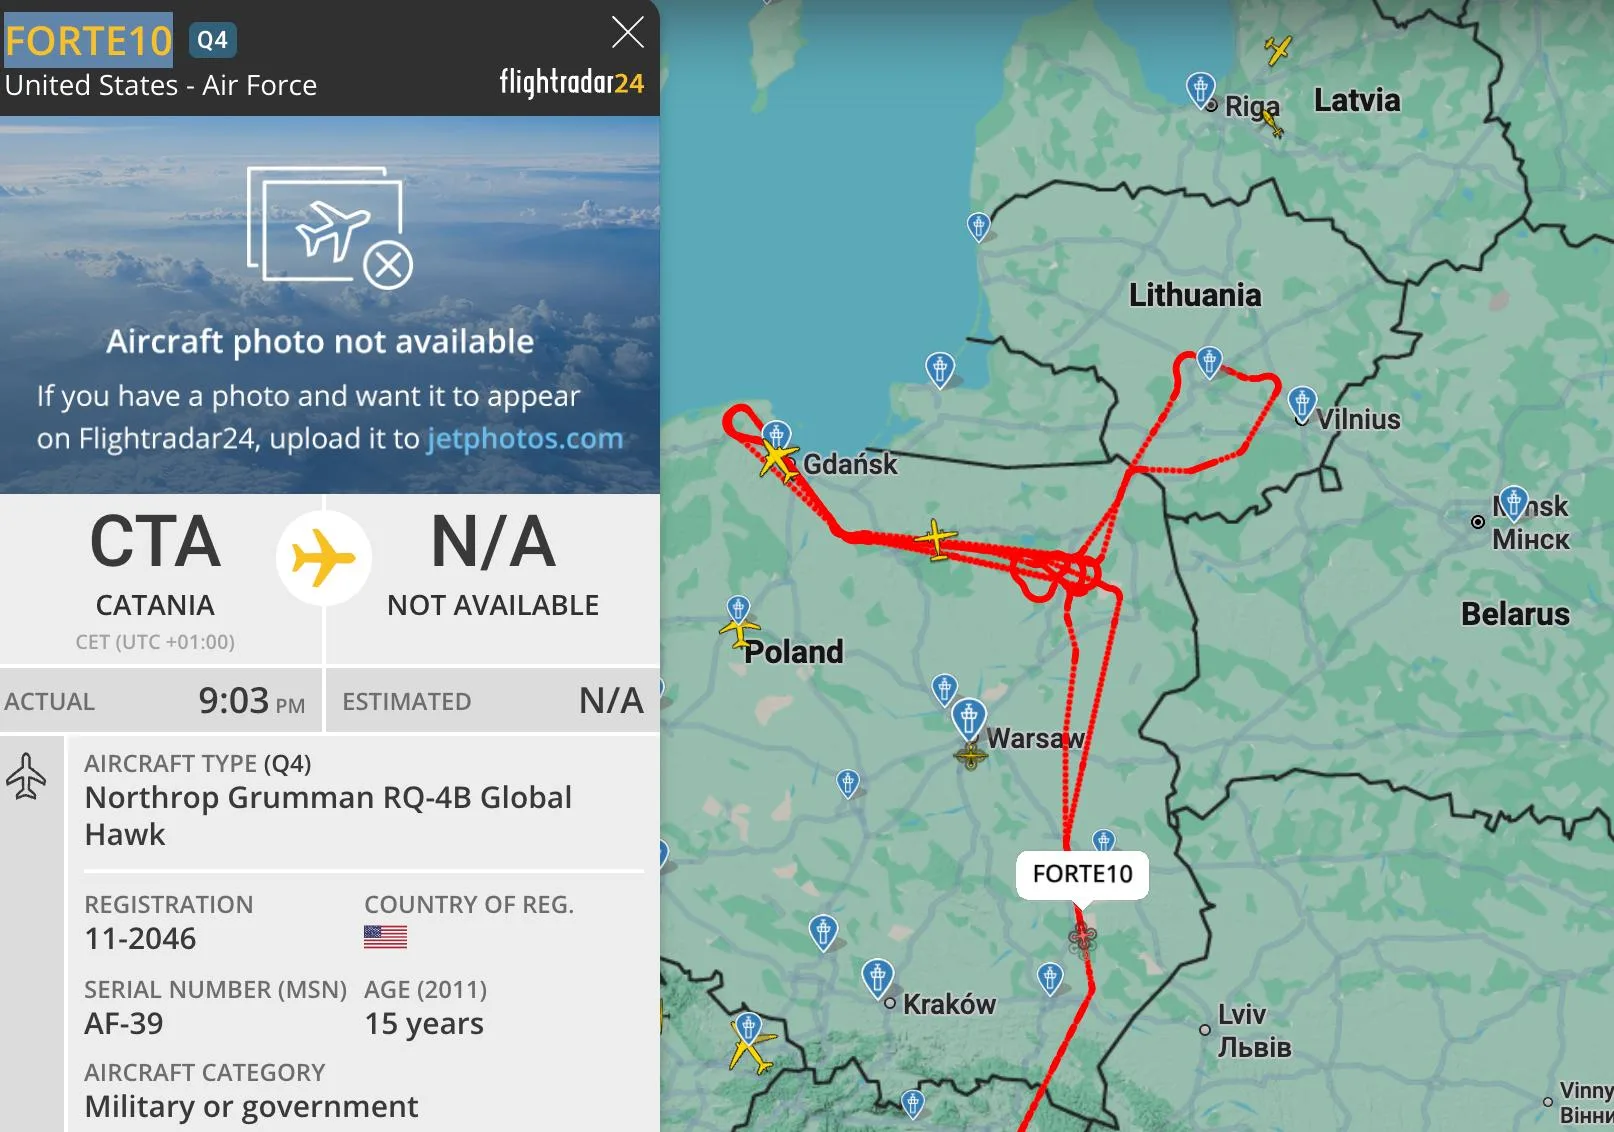Viewport: 1614px width, 1132px height.
Task: Select the yellow aircraft near Riga at the top
Action: click(x=1277, y=48)
